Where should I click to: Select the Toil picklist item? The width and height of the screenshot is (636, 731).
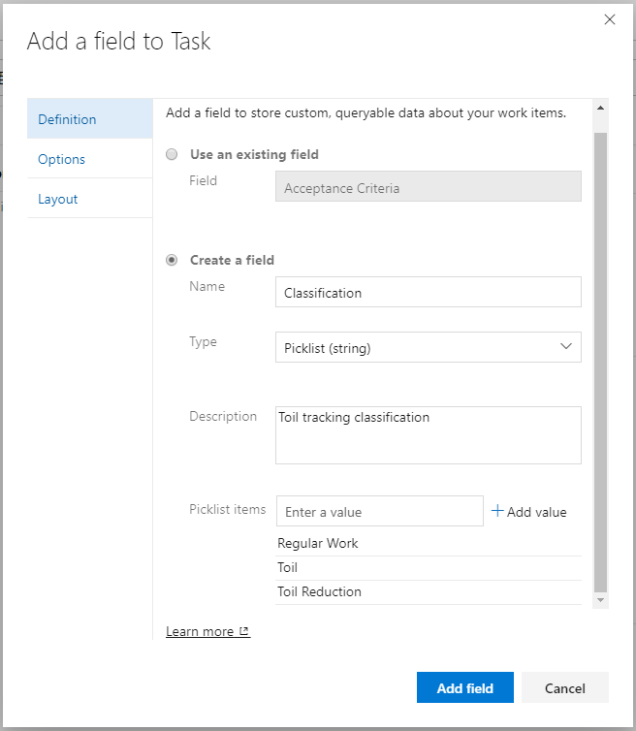pyautogui.click(x=428, y=568)
